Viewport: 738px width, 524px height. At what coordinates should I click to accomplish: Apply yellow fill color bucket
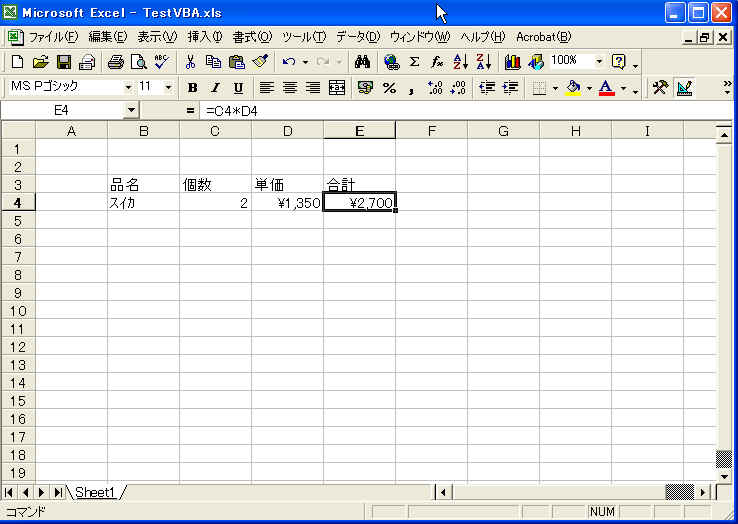[x=573, y=88]
